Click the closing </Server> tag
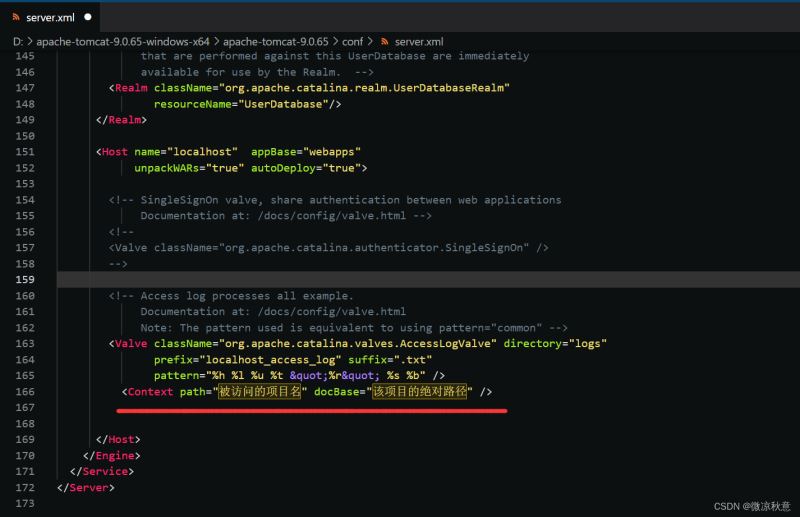The width and height of the screenshot is (800, 517). point(86,487)
